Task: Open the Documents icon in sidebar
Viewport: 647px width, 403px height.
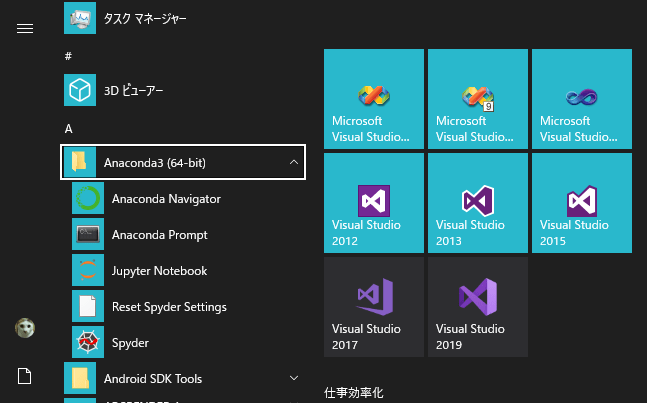Action: click(x=24, y=376)
